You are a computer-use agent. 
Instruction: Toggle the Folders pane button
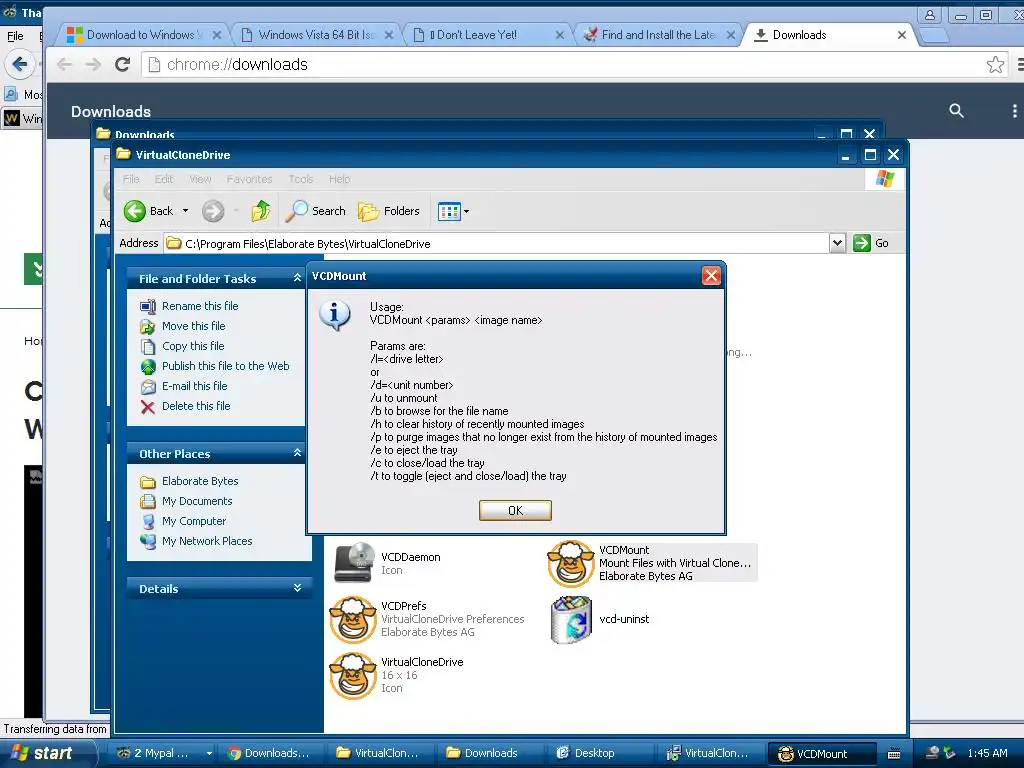(389, 211)
